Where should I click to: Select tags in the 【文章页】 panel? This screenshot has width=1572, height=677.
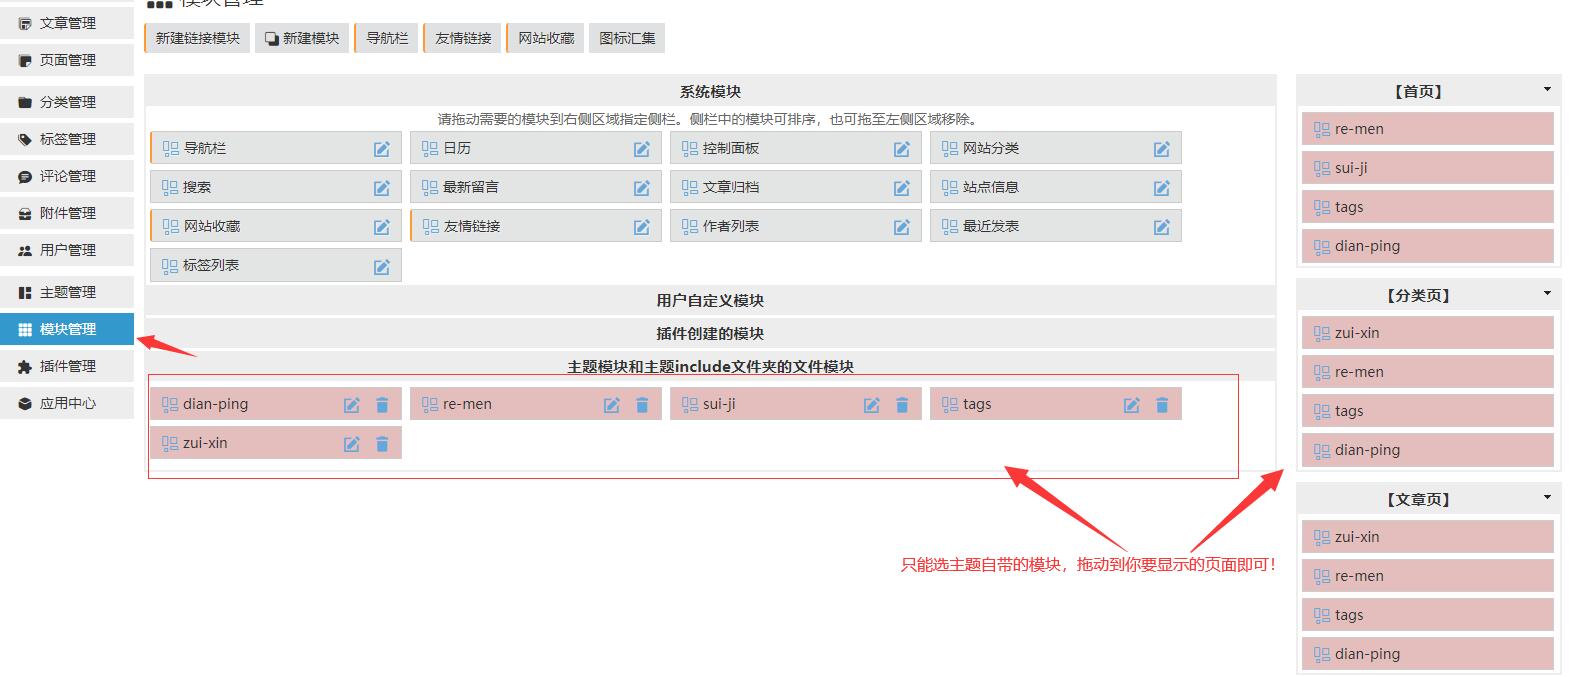[1428, 615]
